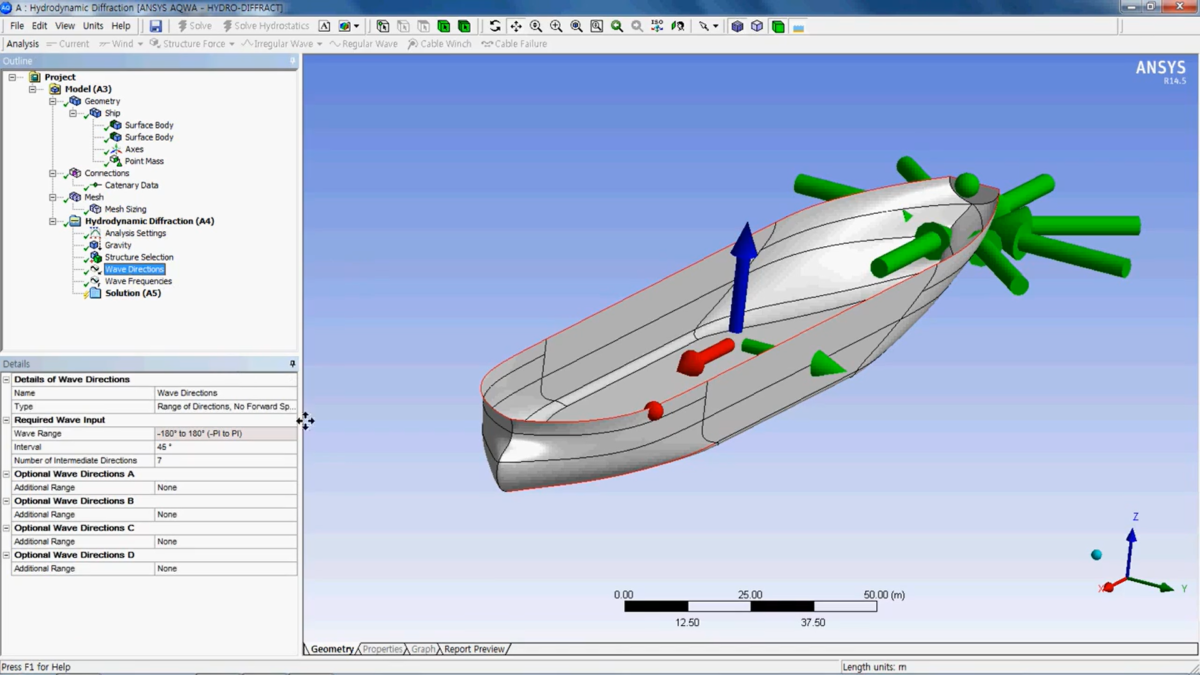Click the coordinate triad ISO ball
Image resolution: width=1200 pixels, height=675 pixels.
tap(1096, 555)
